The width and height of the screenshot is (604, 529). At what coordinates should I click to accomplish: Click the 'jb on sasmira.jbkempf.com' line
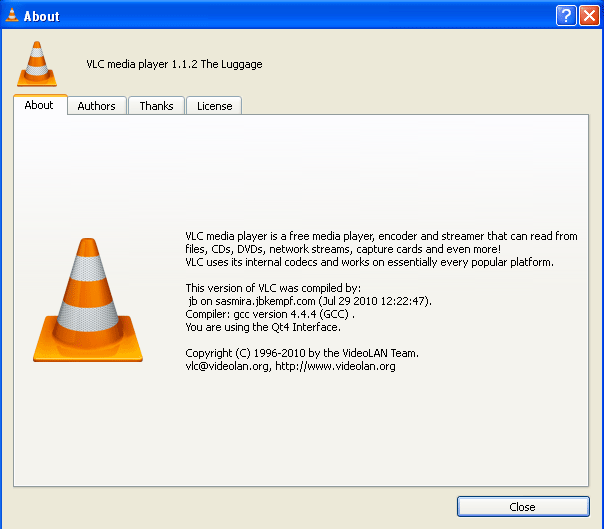coord(310,301)
